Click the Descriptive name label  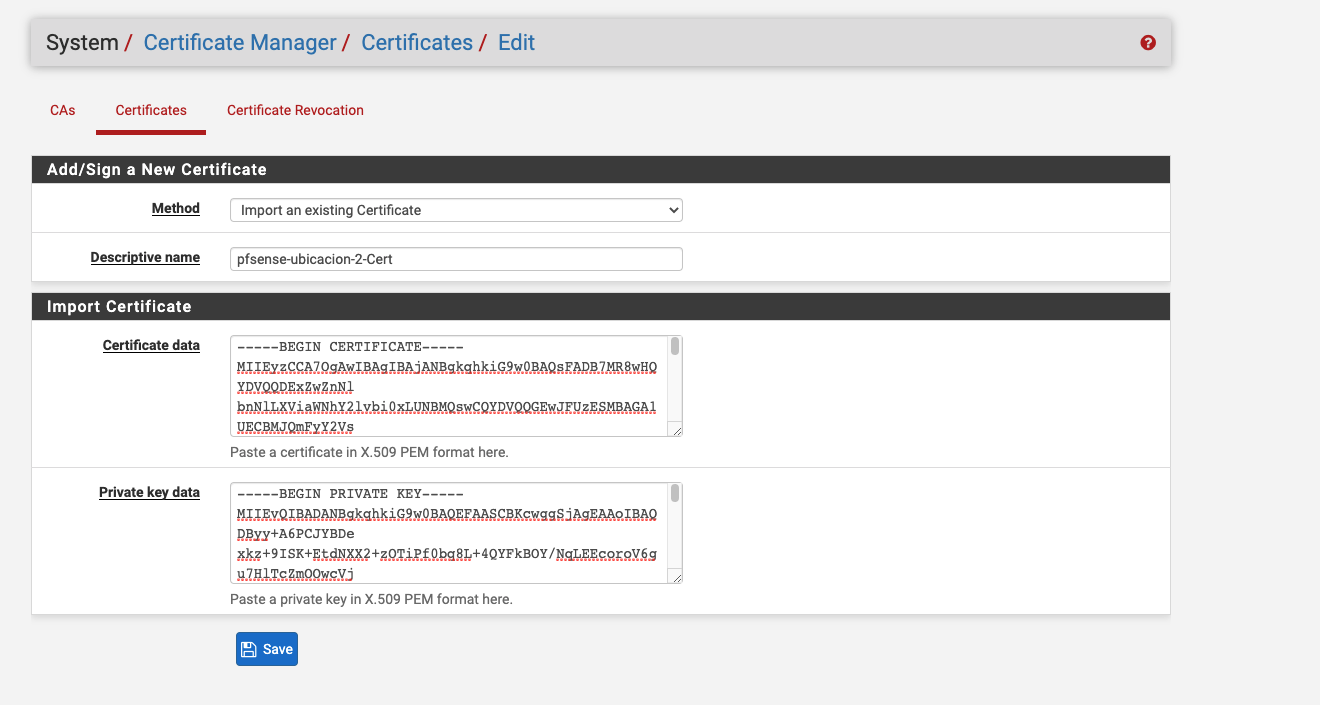[145, 257]
